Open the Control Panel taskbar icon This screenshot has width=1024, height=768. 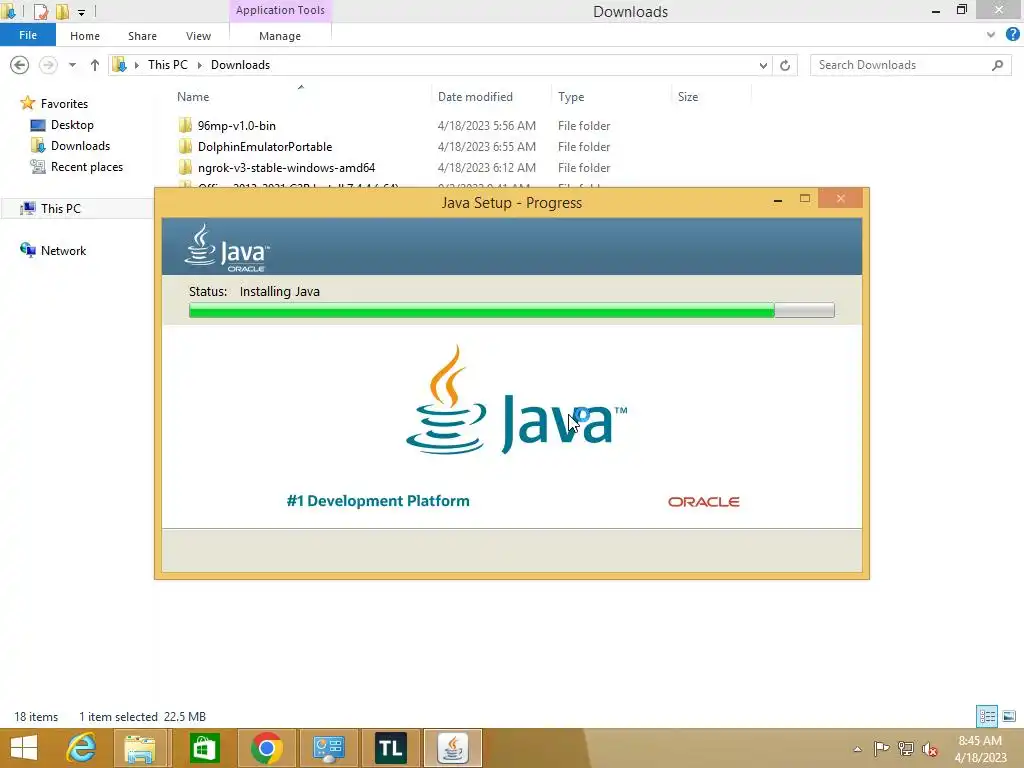click(x=328, y=748)
